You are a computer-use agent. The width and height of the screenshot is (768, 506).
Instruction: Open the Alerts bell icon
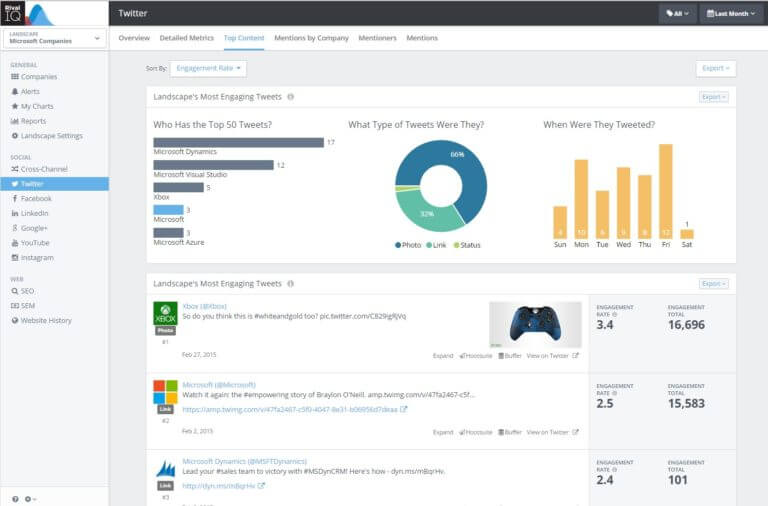15,92
